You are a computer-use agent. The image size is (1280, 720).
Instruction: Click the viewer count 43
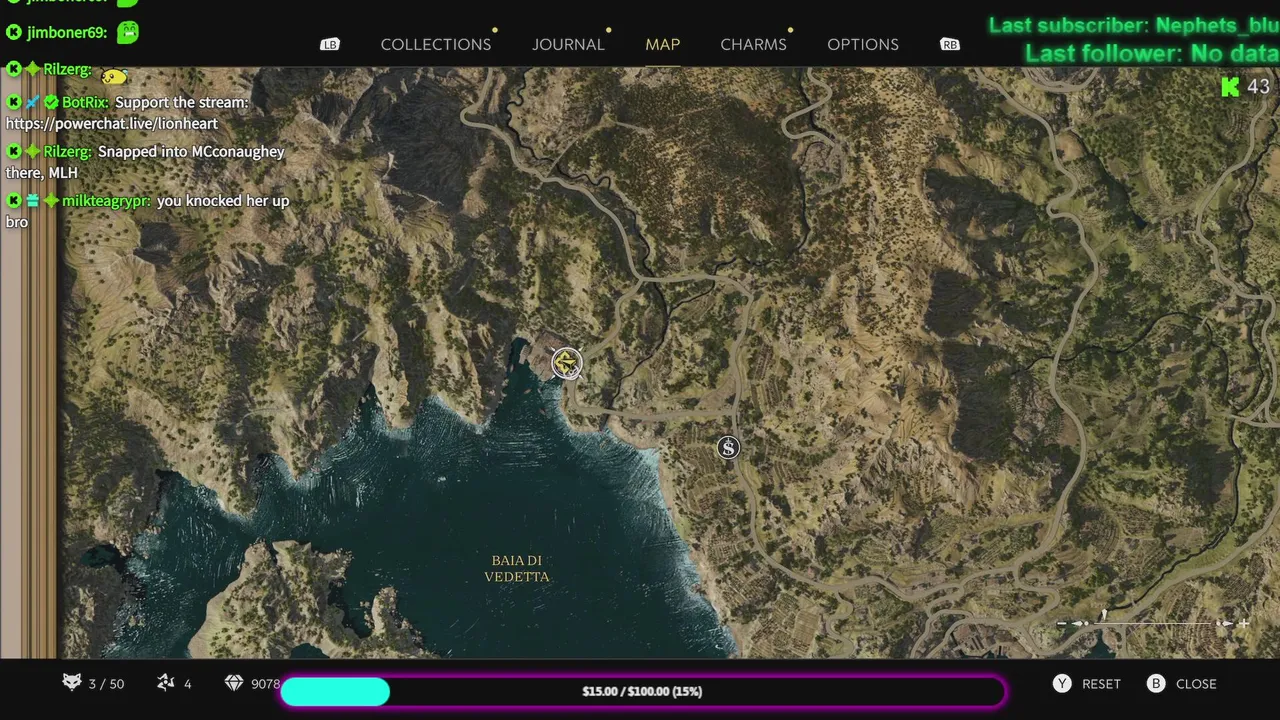pyautogui.click(x=1258, y=87)
